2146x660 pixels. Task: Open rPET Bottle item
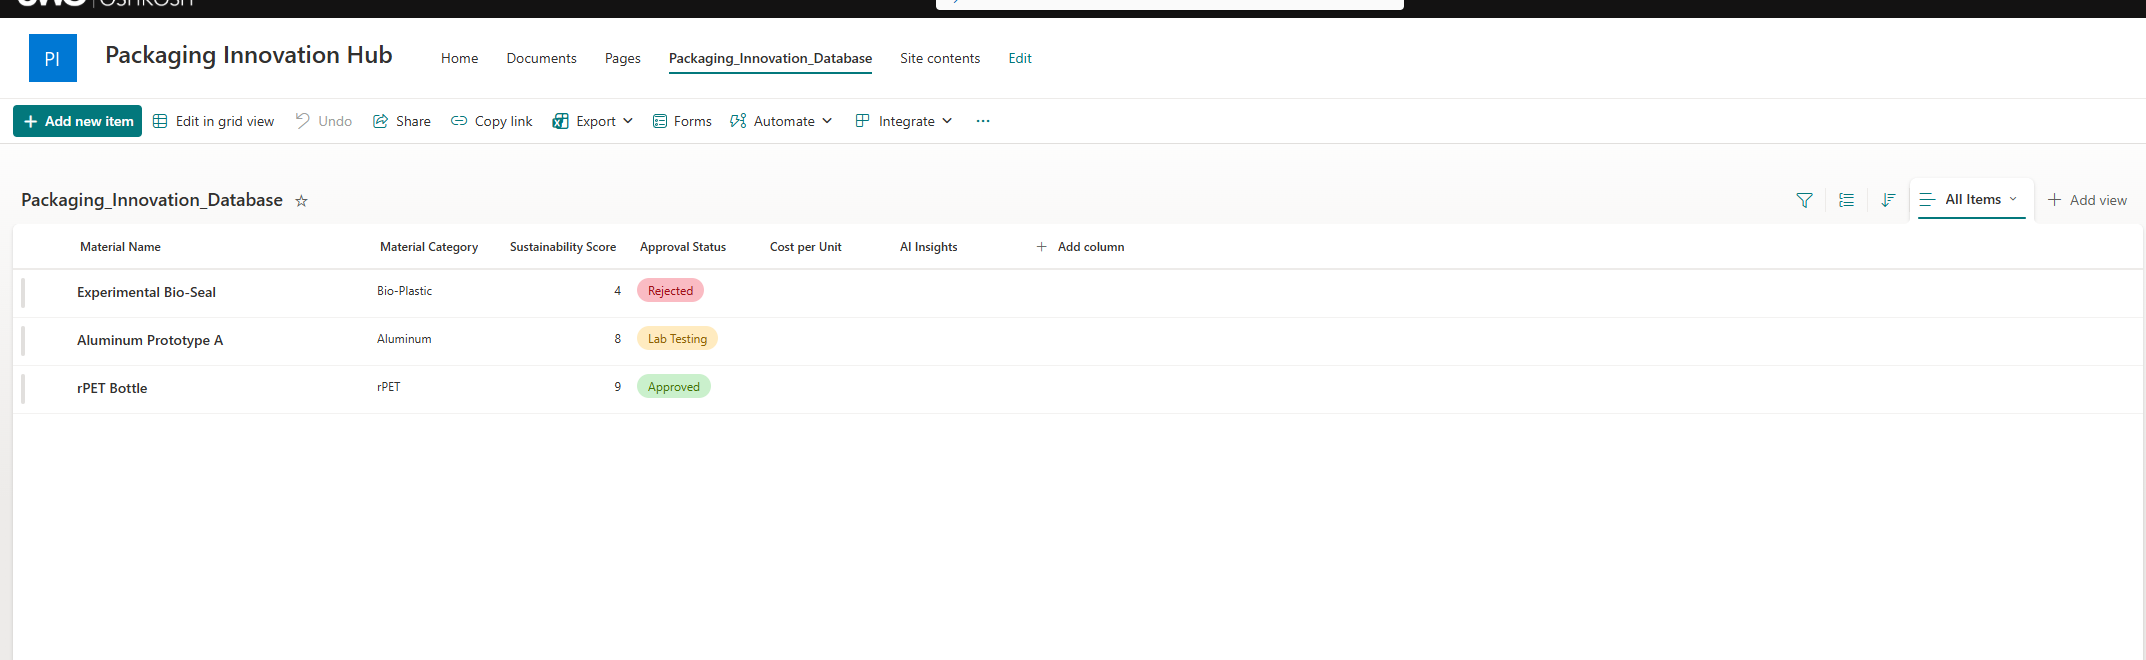[x=112, y=388]
